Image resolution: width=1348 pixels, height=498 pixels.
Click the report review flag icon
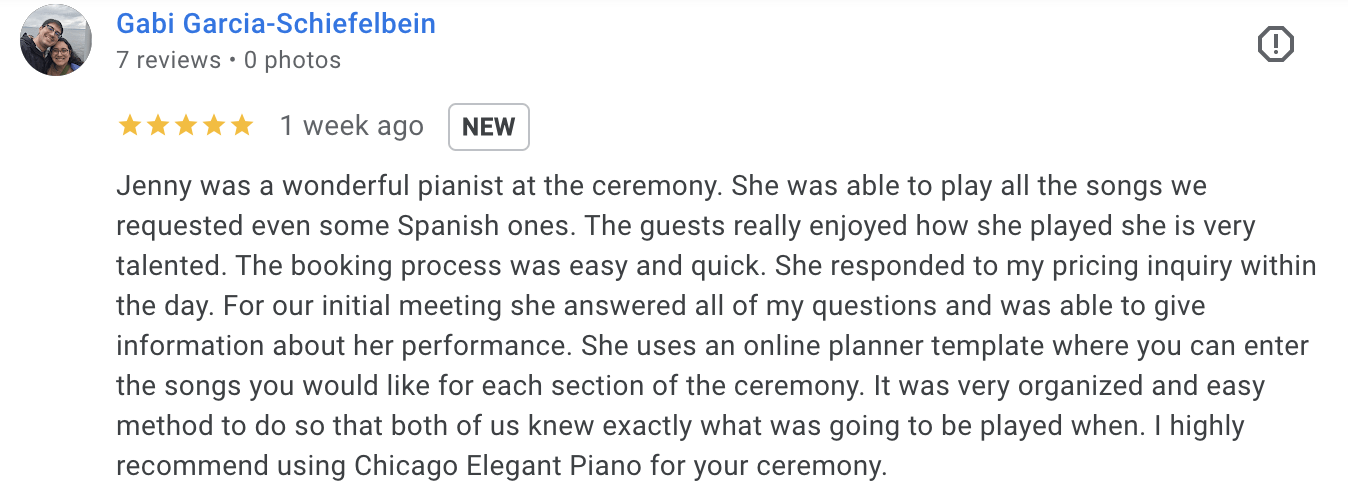click(1275, 44)
